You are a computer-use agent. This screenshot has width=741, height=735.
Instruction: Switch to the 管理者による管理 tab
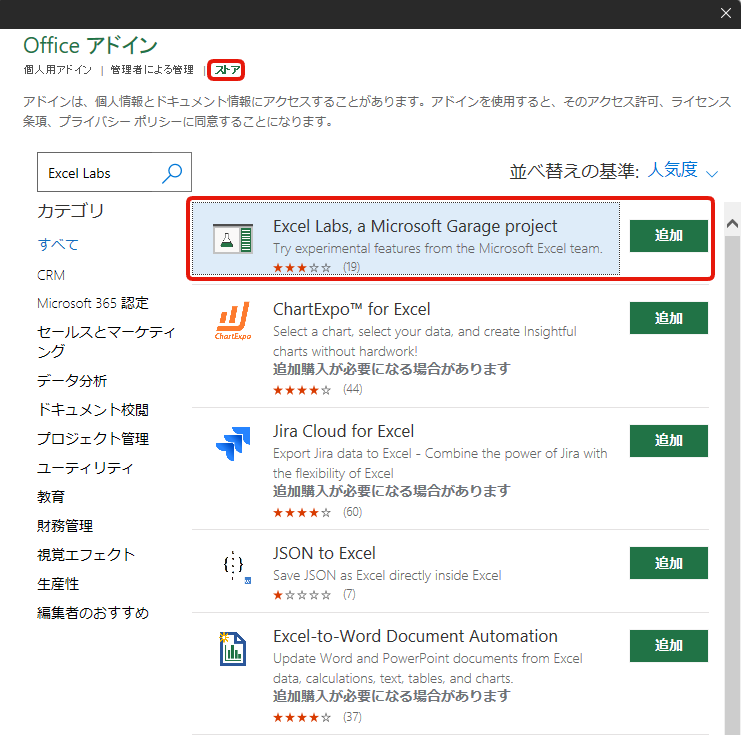[152, 70]
